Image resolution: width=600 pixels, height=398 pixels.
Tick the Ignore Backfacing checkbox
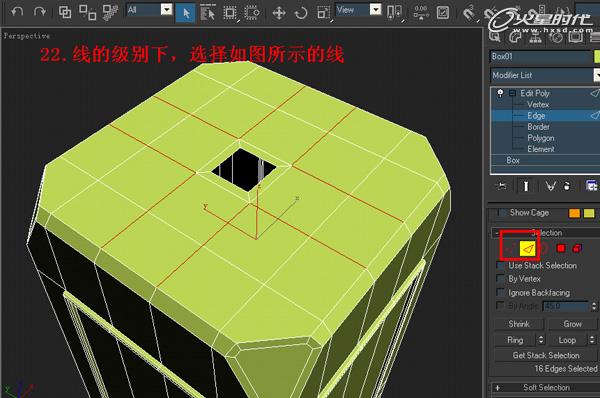[500, 292]
